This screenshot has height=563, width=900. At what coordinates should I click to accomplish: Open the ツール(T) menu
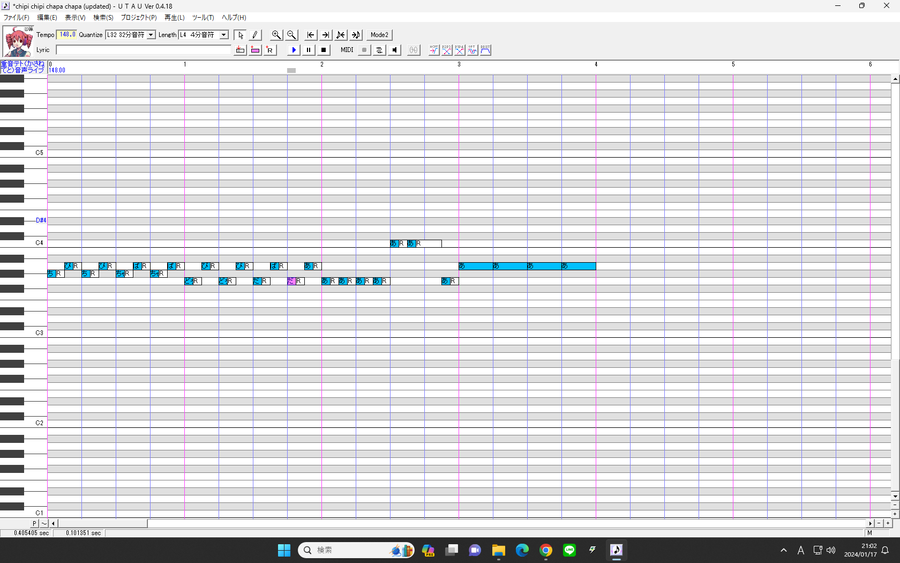pos(203,18)
